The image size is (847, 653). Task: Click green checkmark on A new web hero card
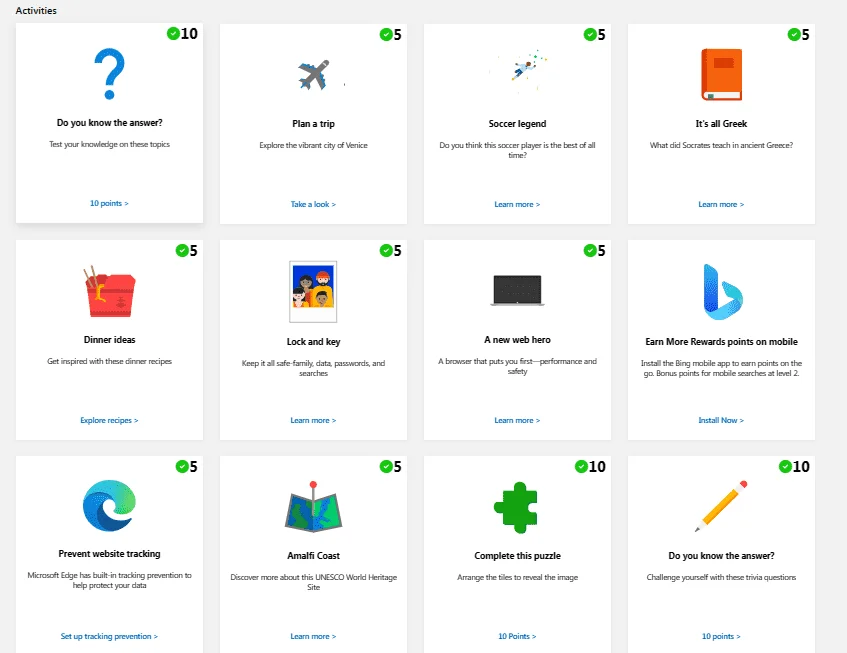(590, 251)
